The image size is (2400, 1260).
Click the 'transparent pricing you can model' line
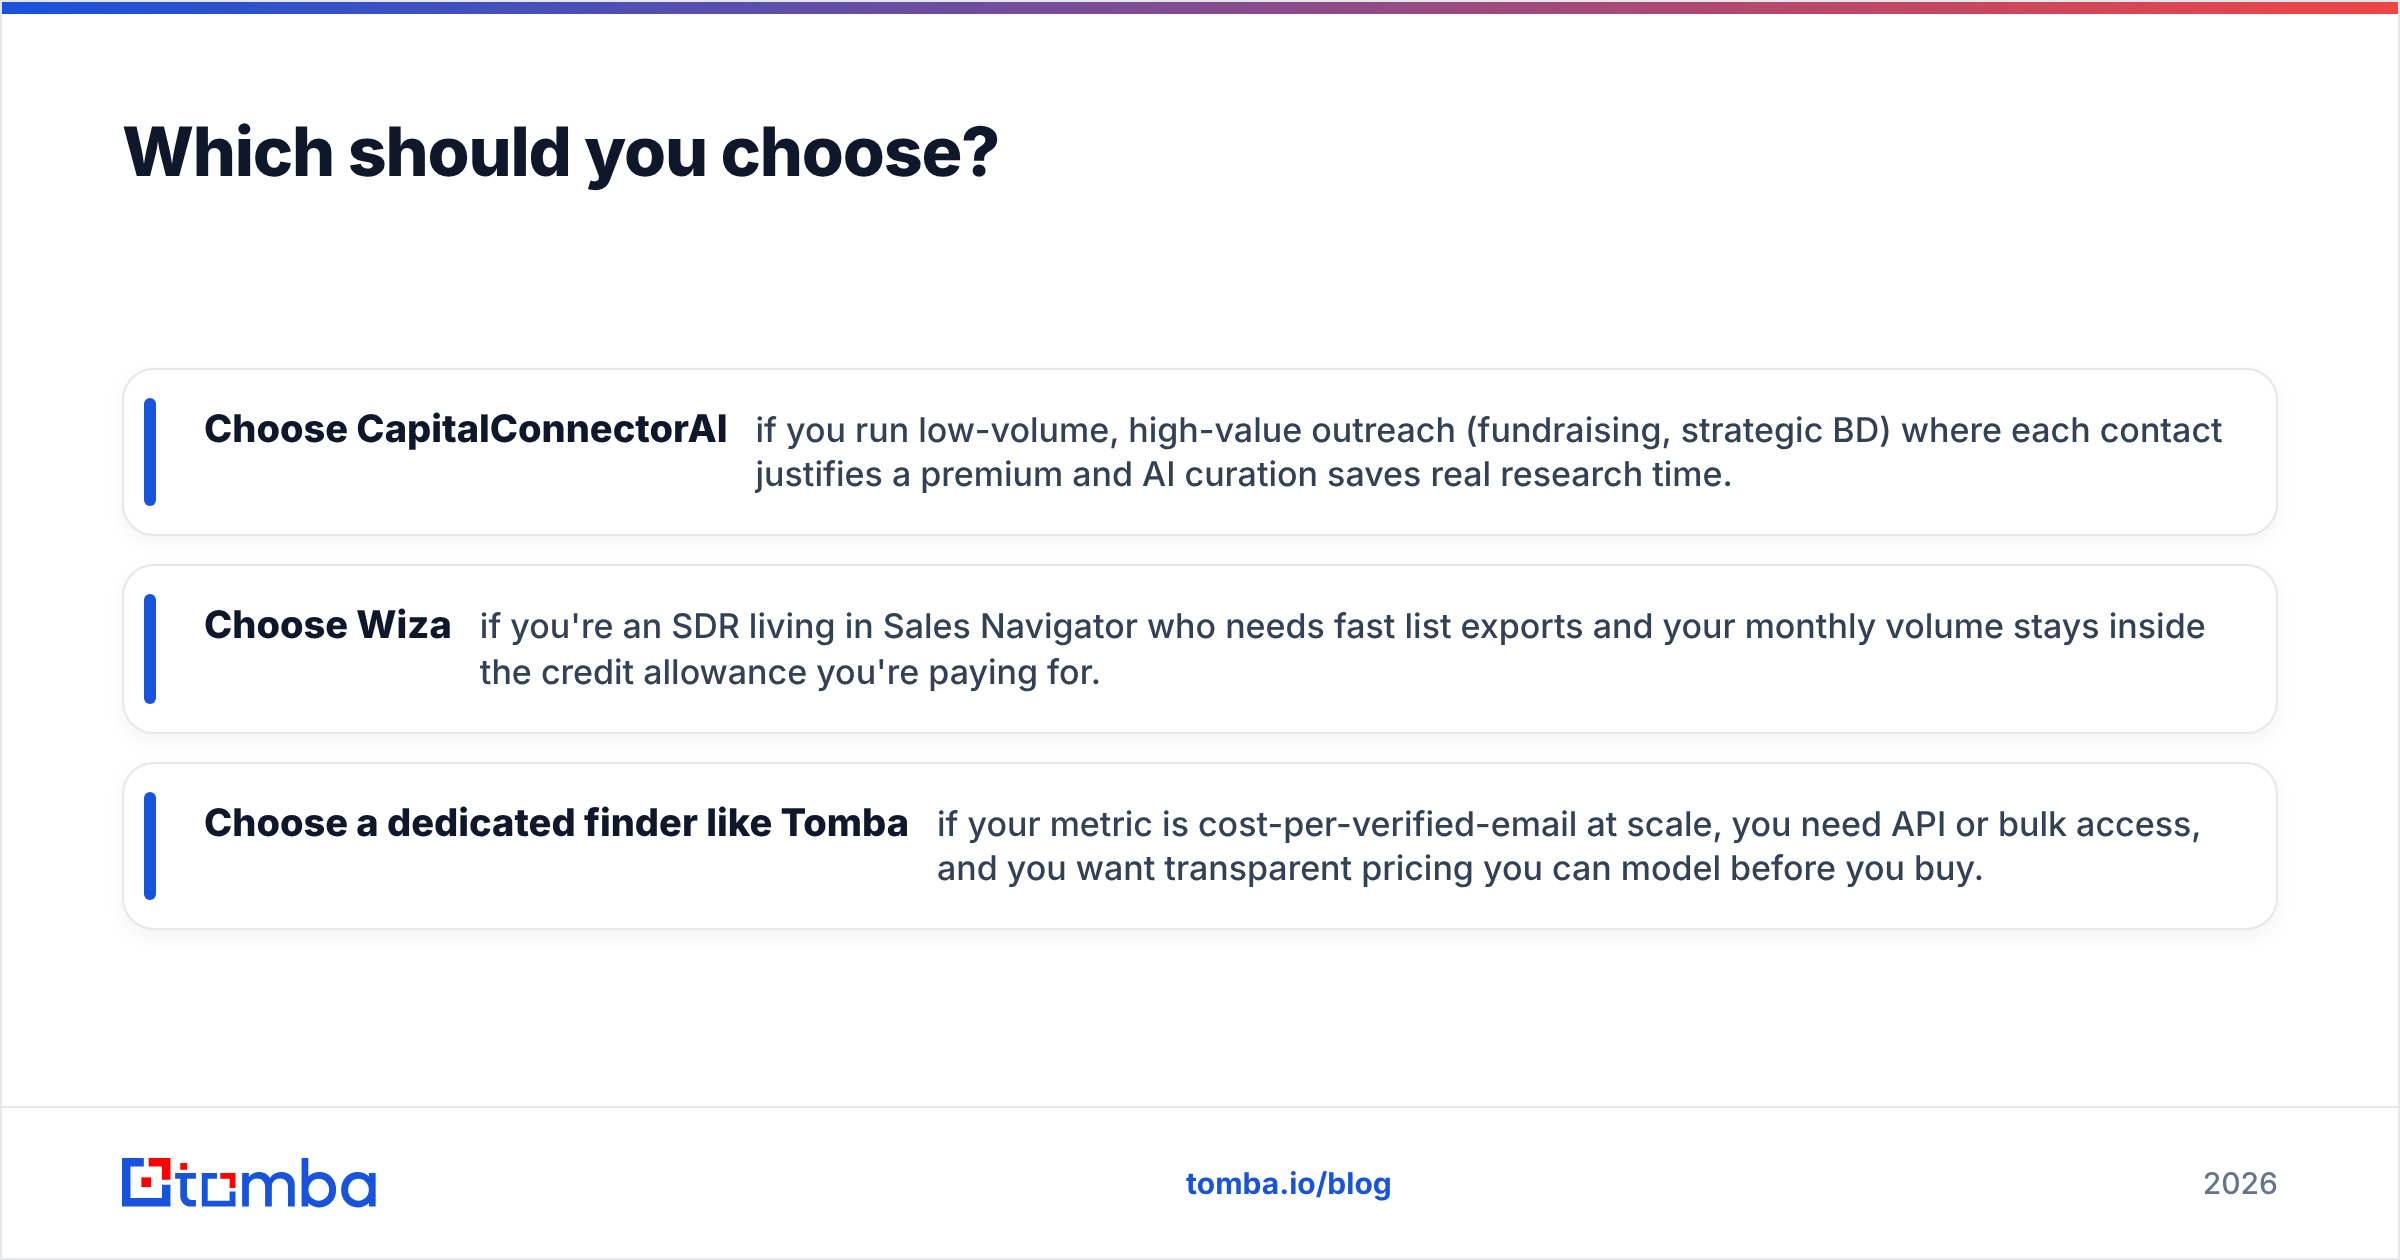point(1460,868)
